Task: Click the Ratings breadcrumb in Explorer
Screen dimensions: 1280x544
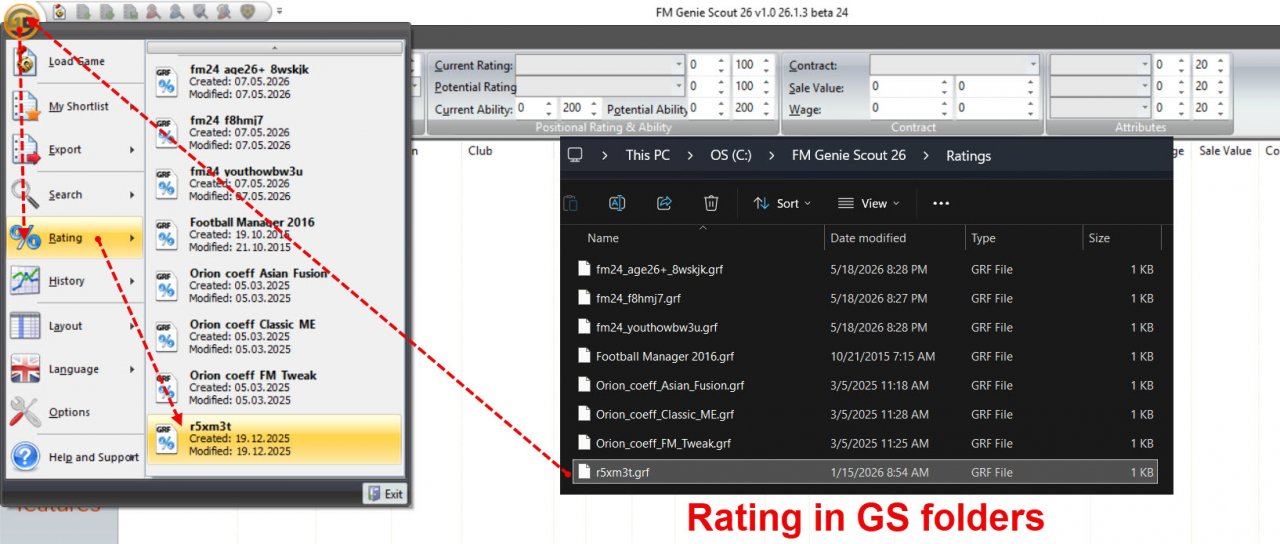Action: click(969, 156)
